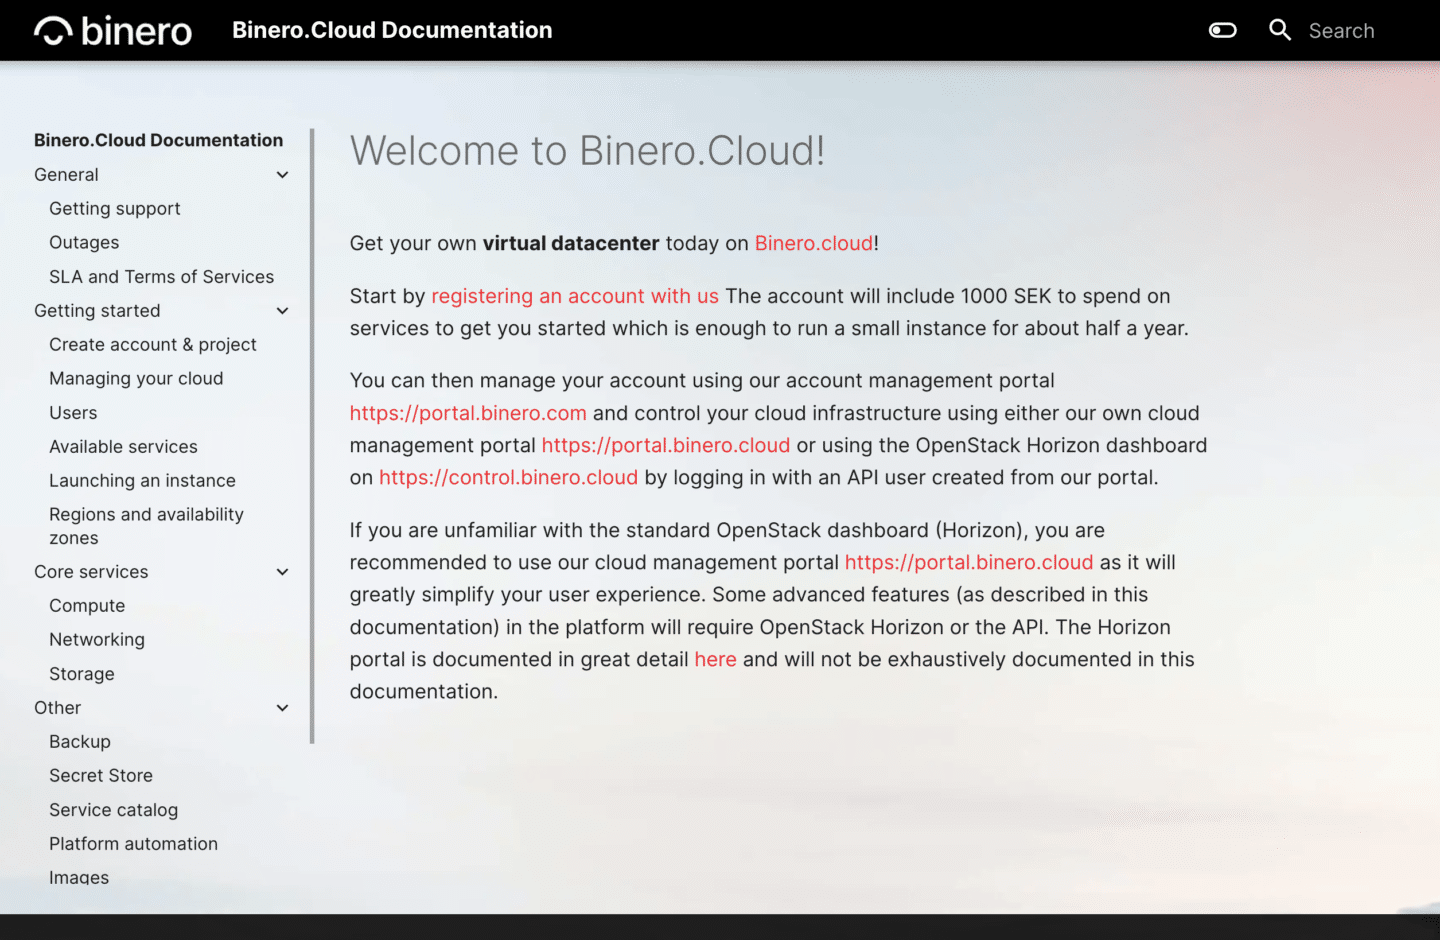Open the Storage page

pyautogui.click(x=82, y=674)
